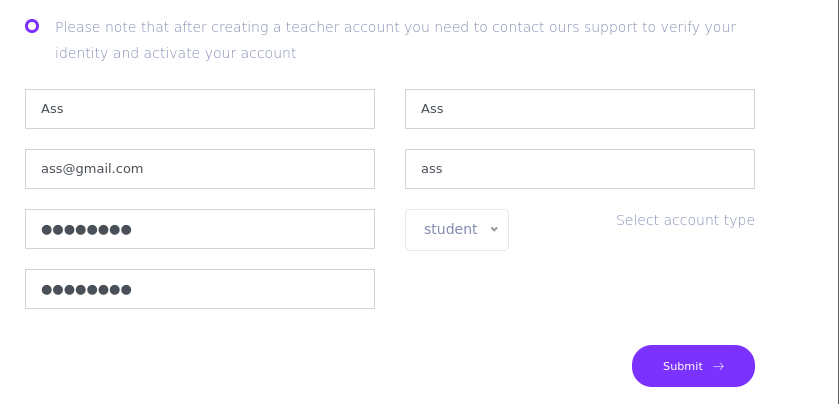Click the "ass@gmail.com" text
Viewport: 839px width, 404px height.
pyautogui.click(x=92, y=169)
